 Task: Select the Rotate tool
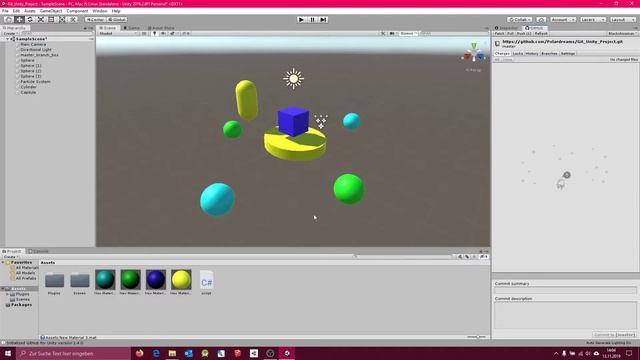click(x=30, y=20)
